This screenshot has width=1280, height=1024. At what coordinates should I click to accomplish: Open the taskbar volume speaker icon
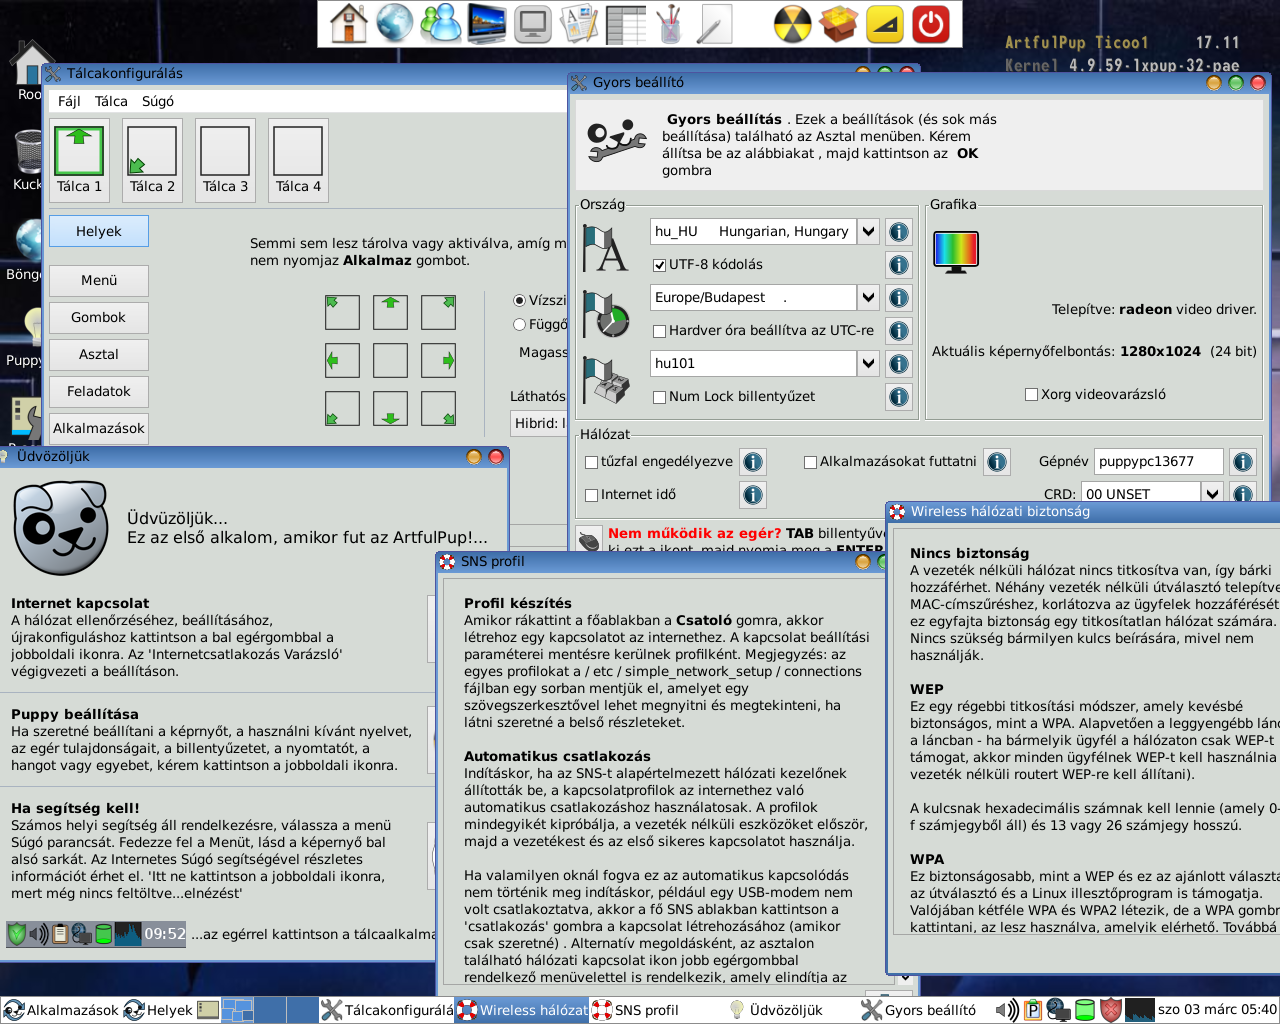pos(1007,1010)
